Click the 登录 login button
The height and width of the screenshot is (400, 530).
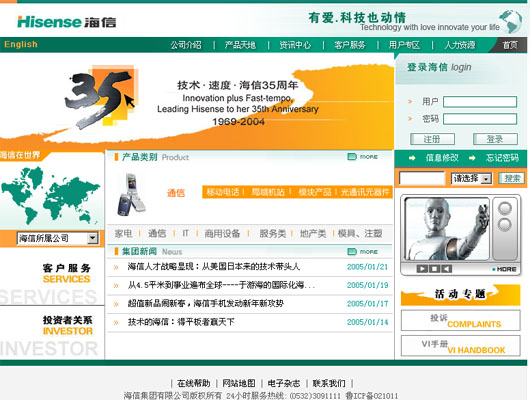point(495,139)
